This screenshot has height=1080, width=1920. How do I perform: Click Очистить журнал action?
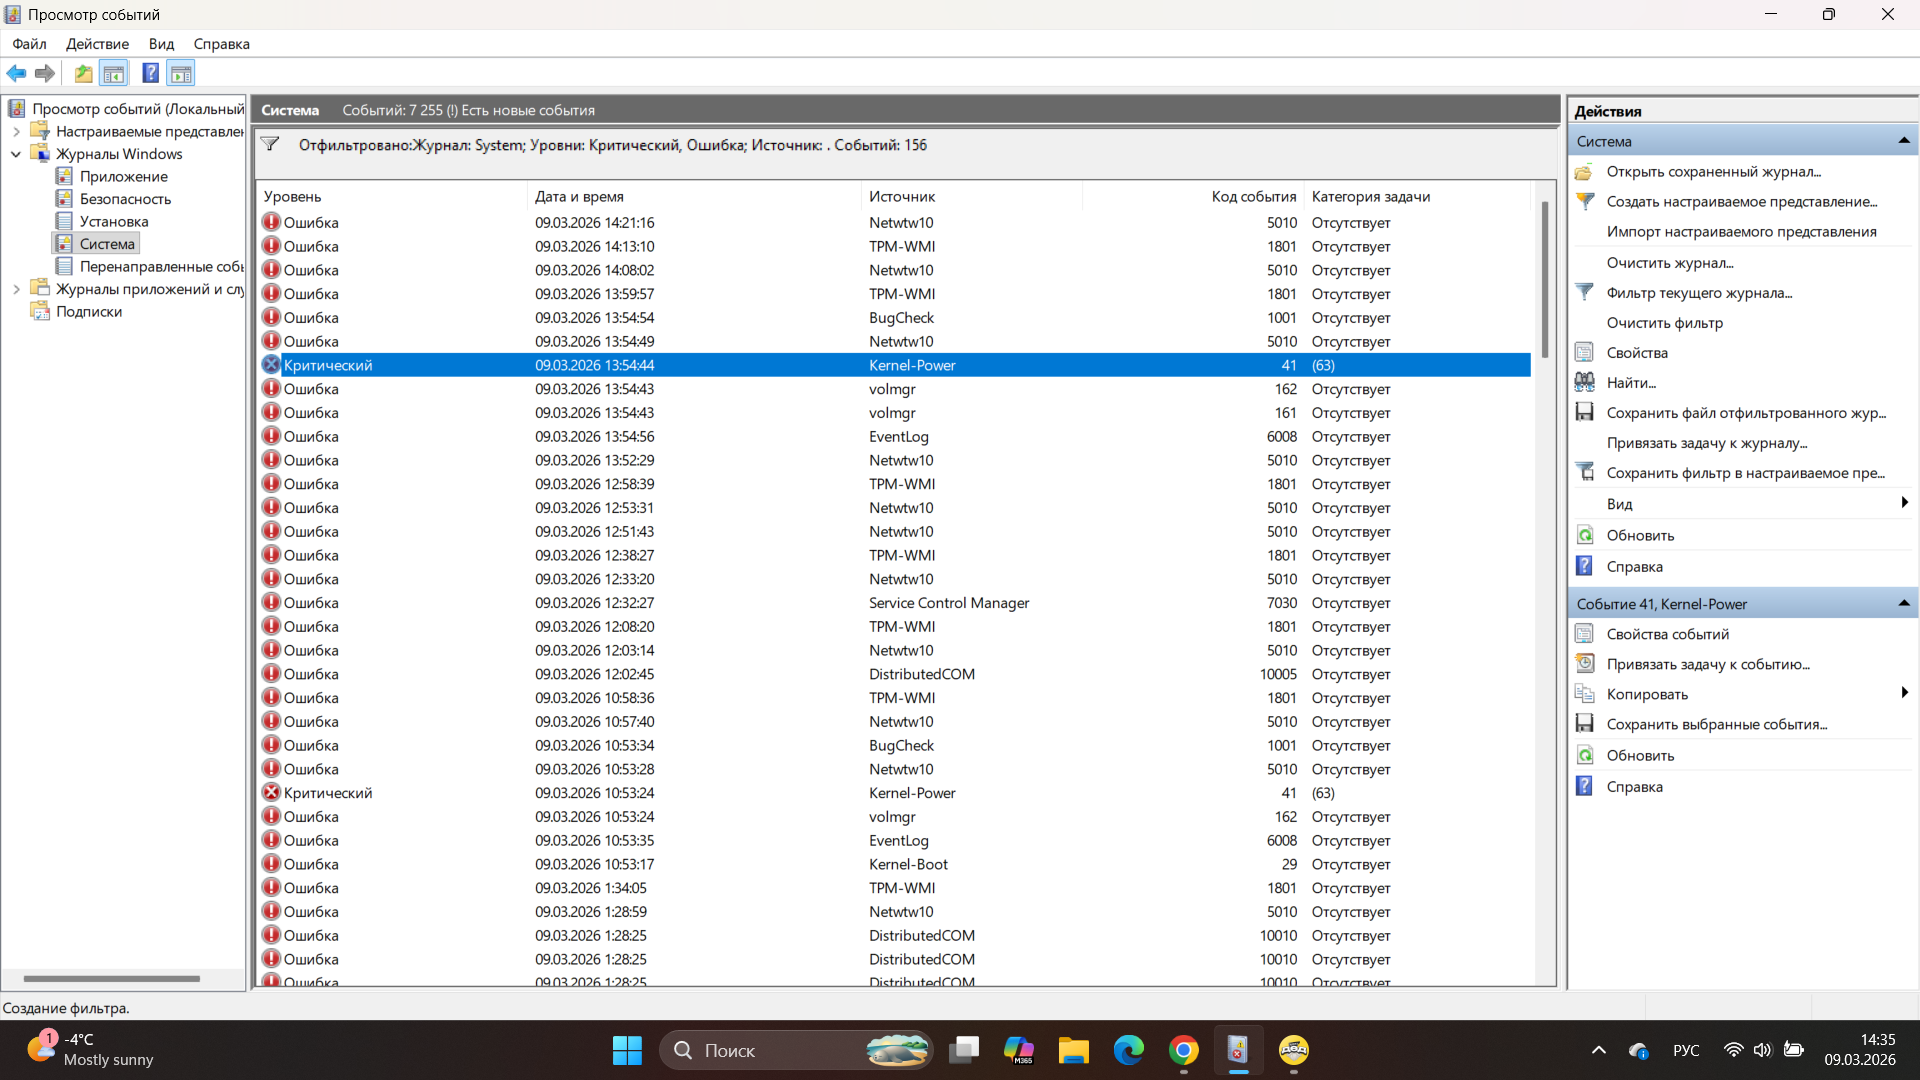point(1669,262)
